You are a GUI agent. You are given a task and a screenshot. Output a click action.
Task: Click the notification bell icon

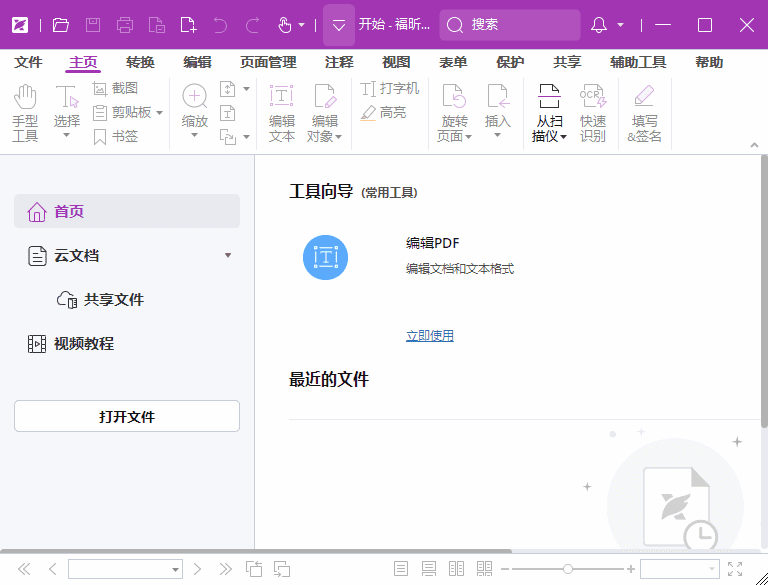(x=599, y=25)
